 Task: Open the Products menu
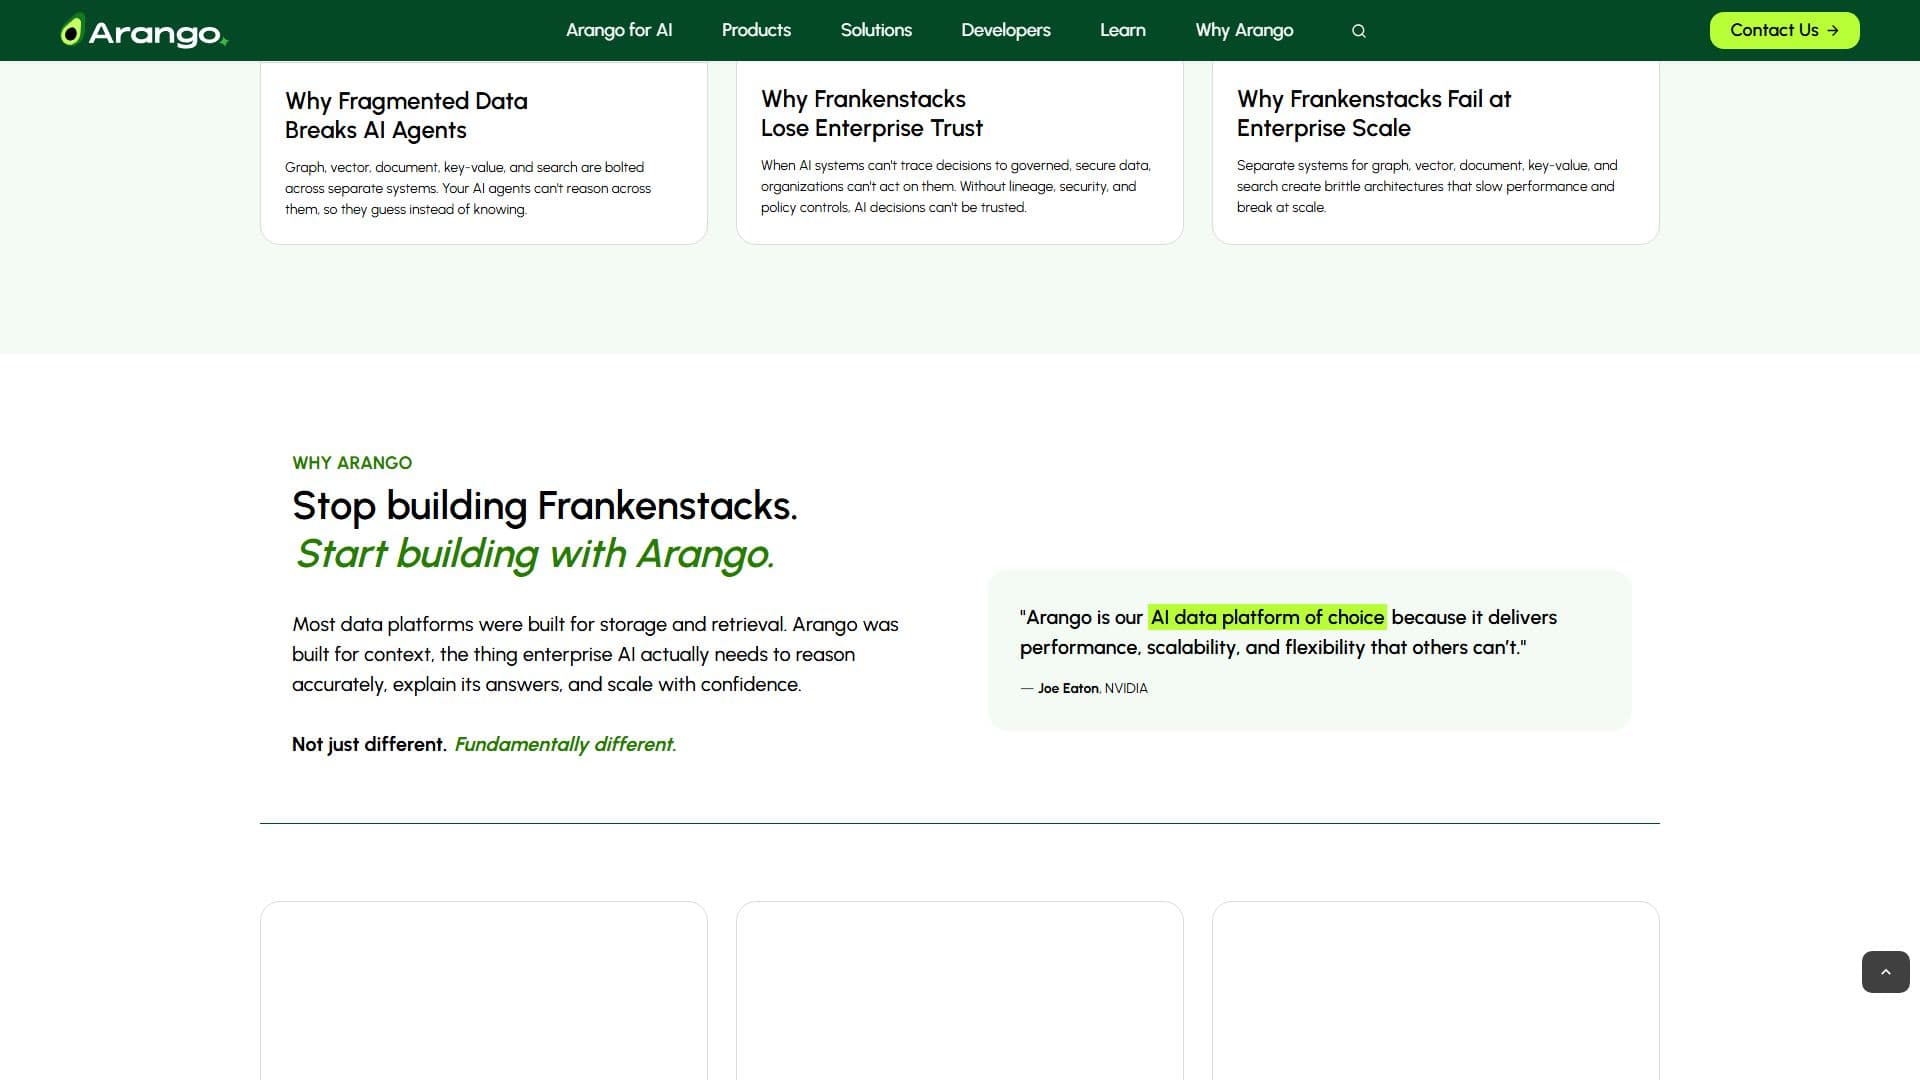pyautogui.click(x=756, y=30)
